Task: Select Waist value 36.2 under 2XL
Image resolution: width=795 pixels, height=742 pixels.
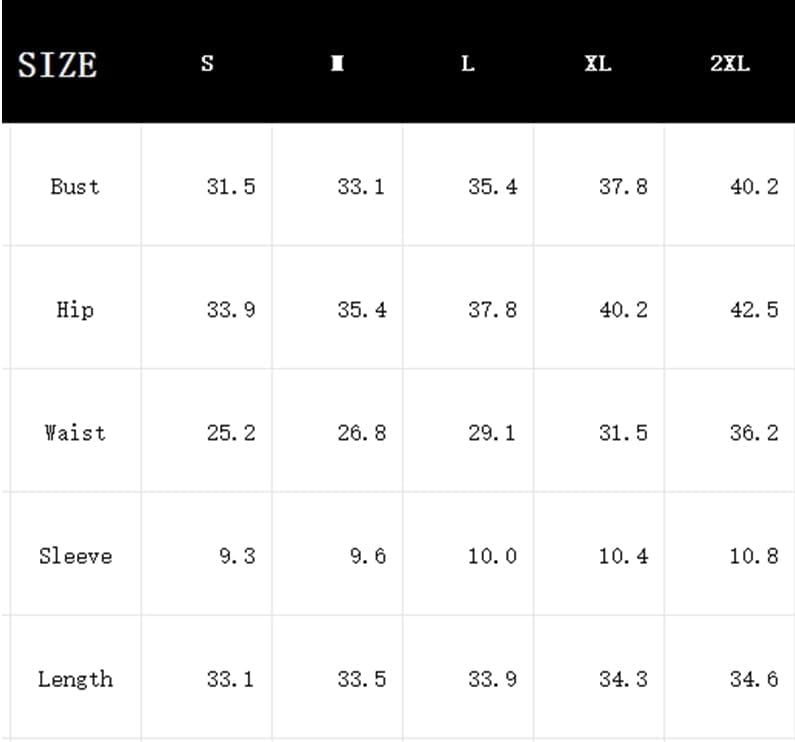Action: [754, 432]
